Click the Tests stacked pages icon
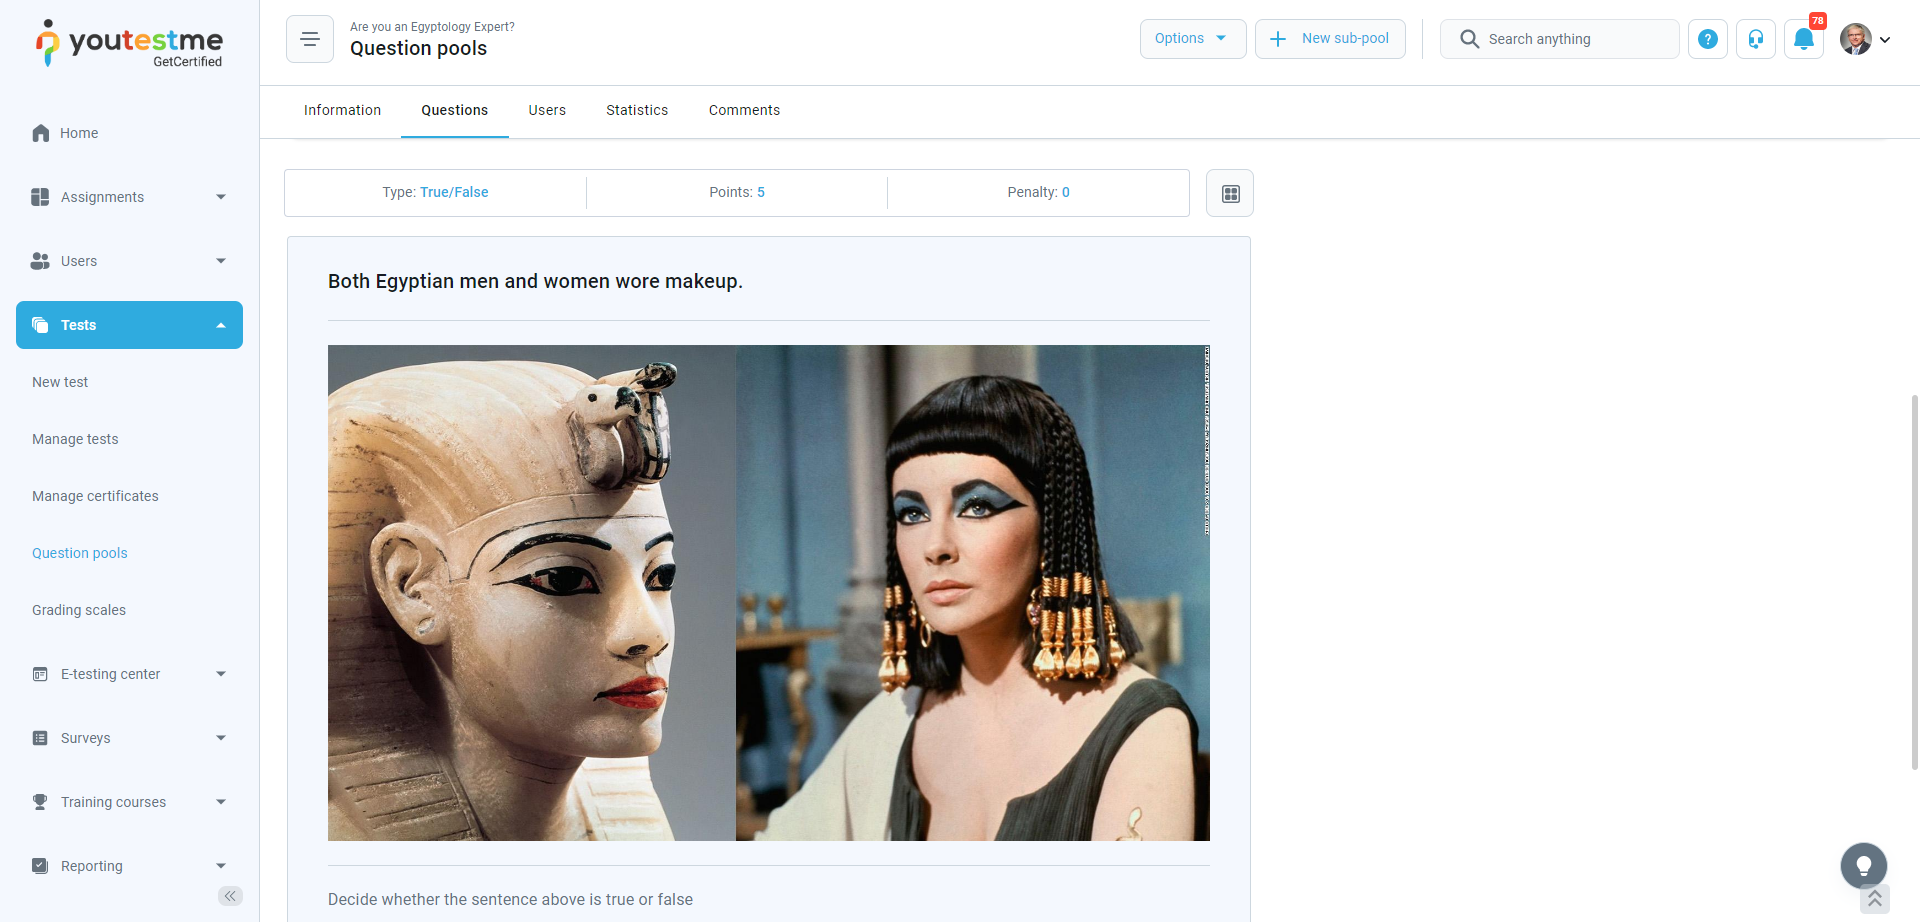Image resolution: width=1920 pixels, height=922 pixels. (x=40, y=325)
